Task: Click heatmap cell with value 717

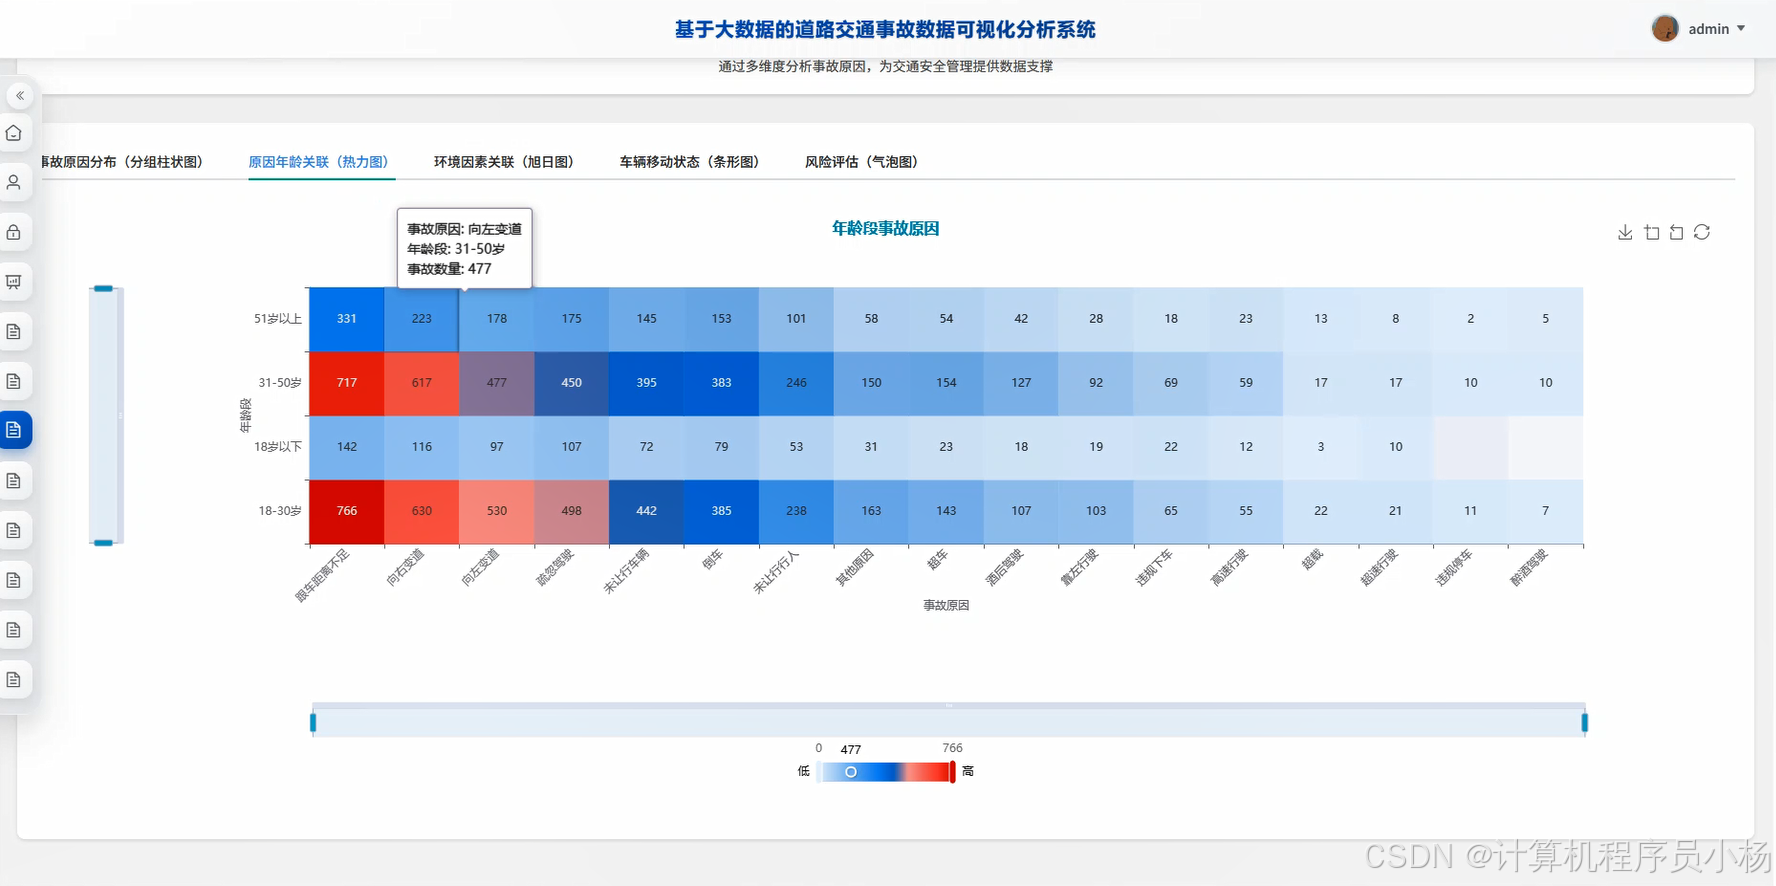Action: coord(347,383)
